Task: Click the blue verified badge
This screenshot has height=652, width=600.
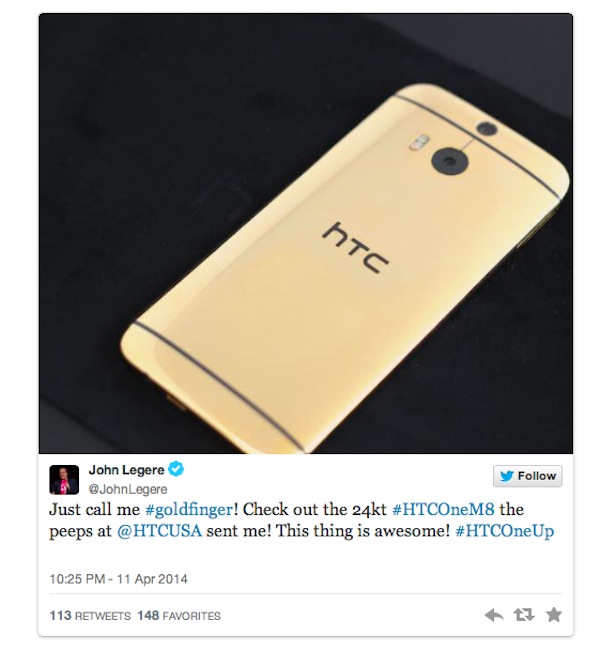Action: pos(176,469)
